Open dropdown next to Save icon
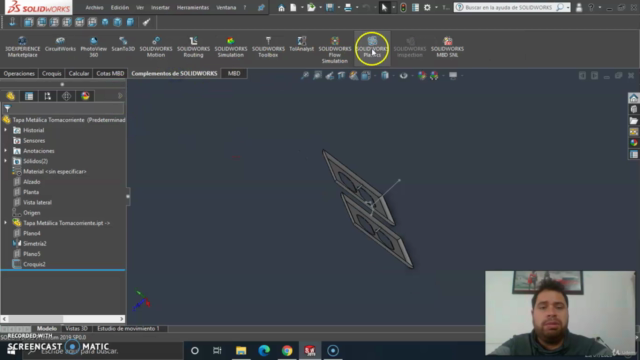The height and width of the screenshot is (360, 640). [x=339, y=7]
